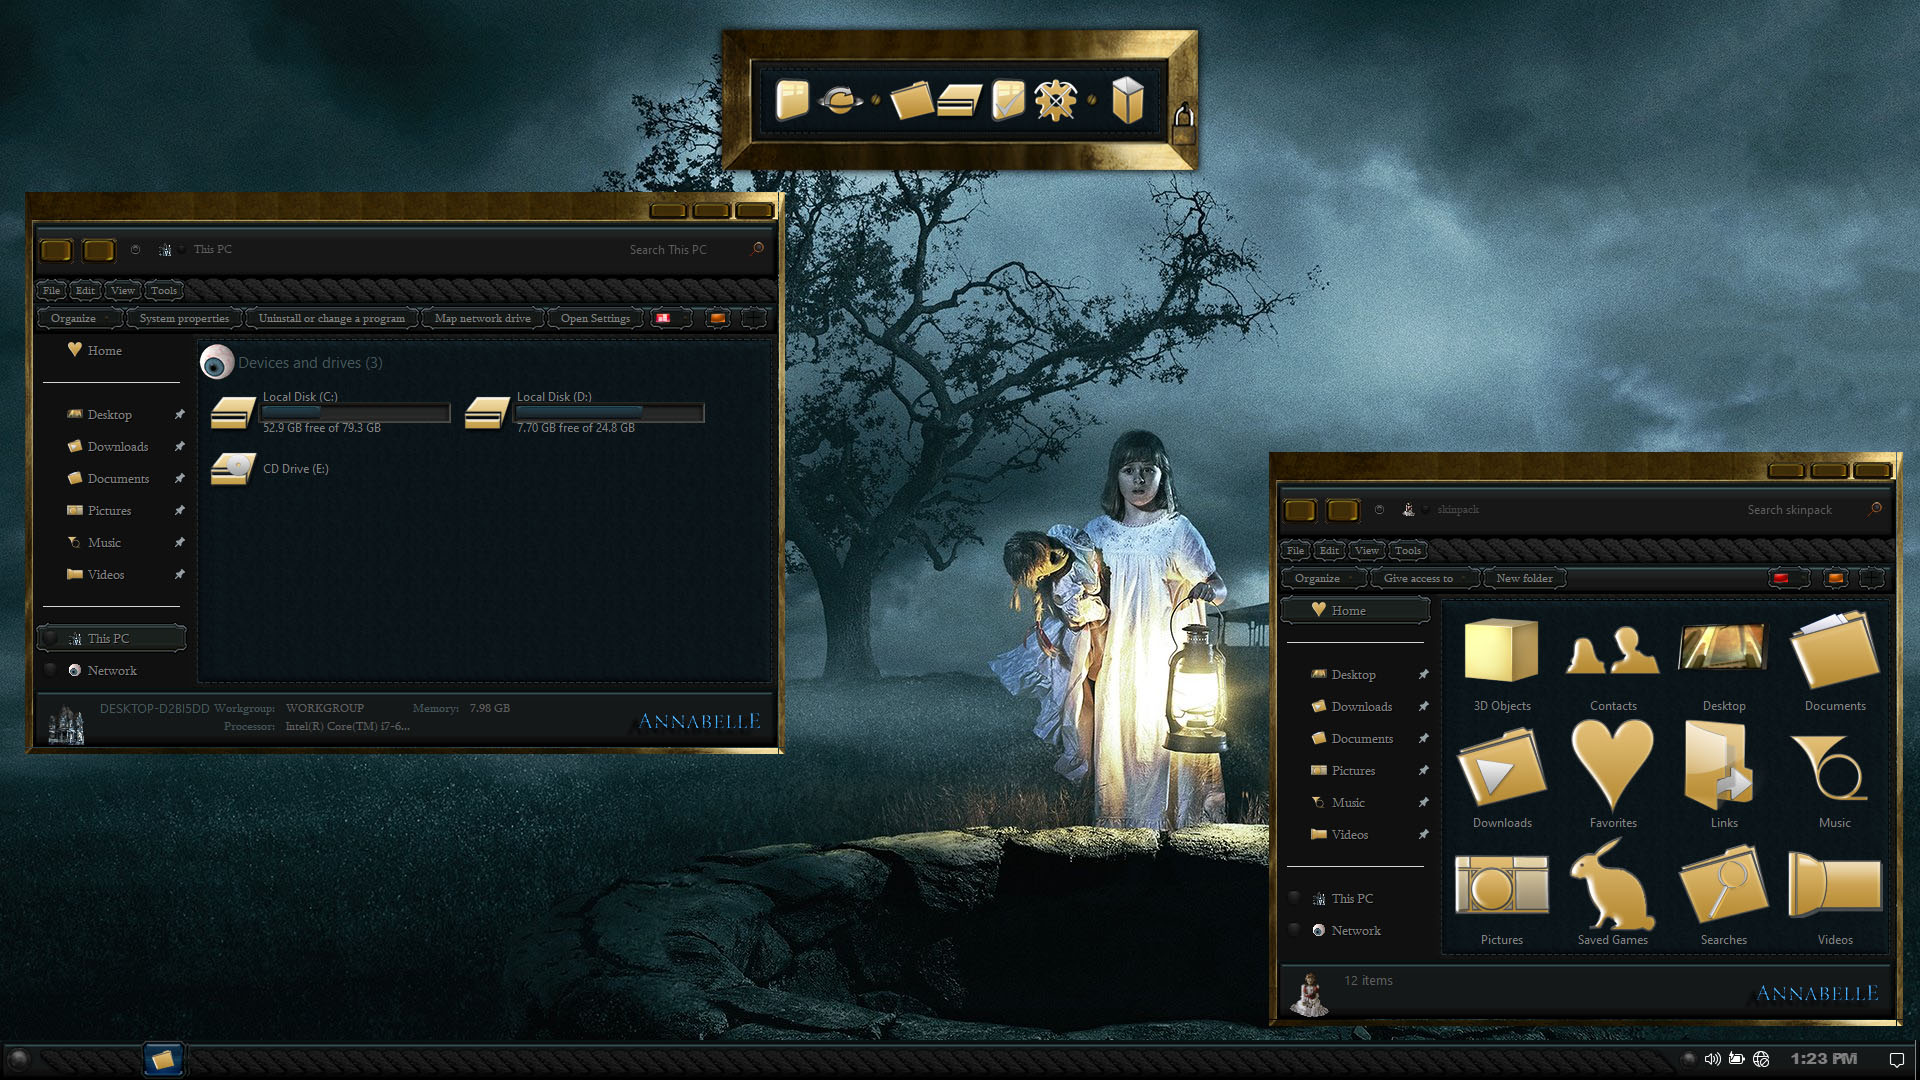Click the volume speaker tray icon

(x=1712, y=1059)
